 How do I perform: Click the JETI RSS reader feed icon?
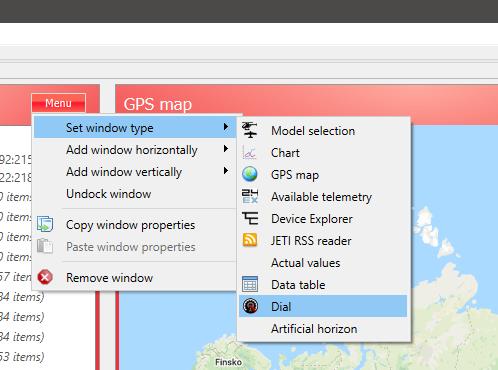point(250,240)
